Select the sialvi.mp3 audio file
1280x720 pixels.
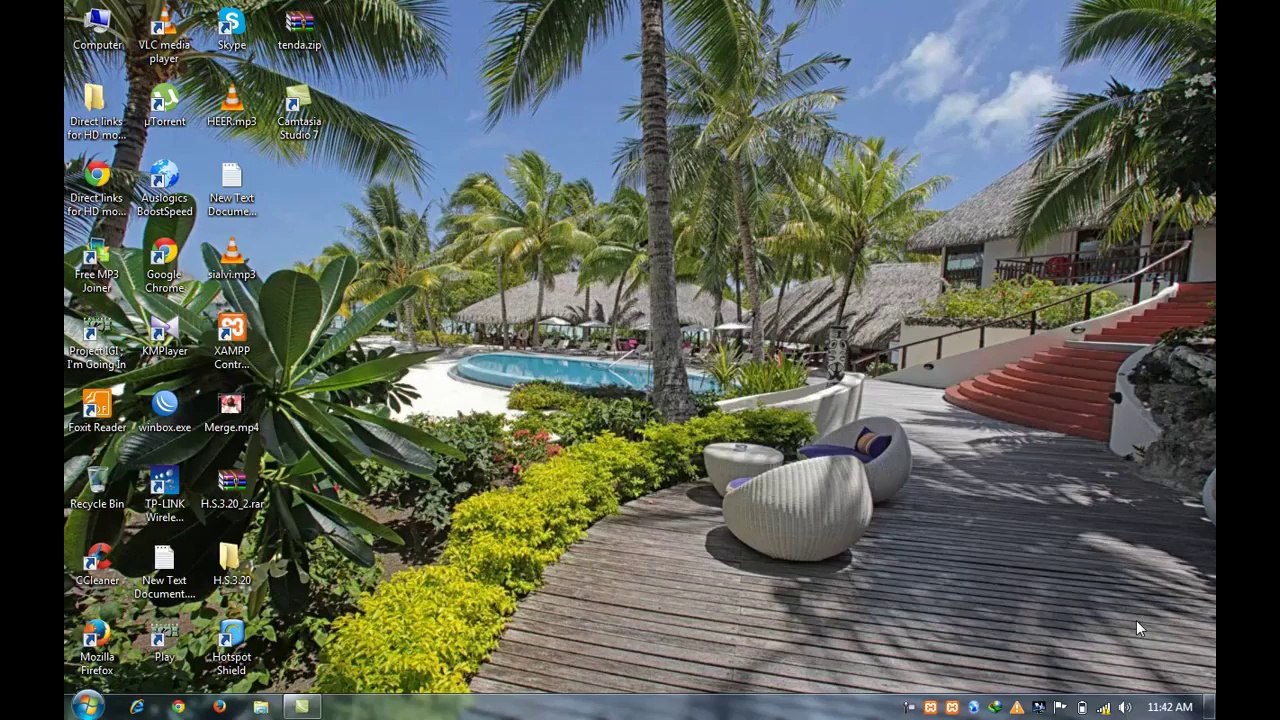231,259
